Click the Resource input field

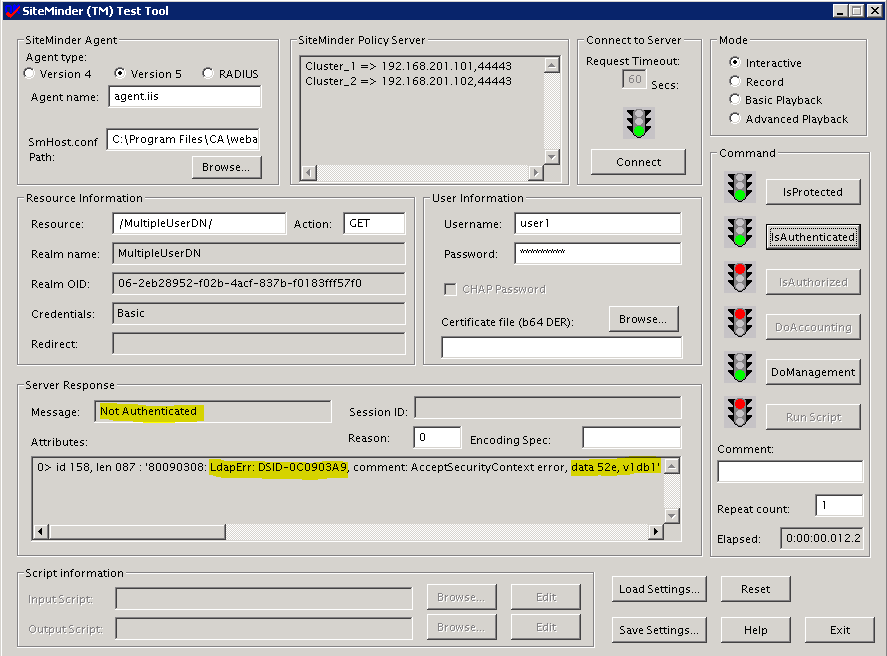(199, 223)
